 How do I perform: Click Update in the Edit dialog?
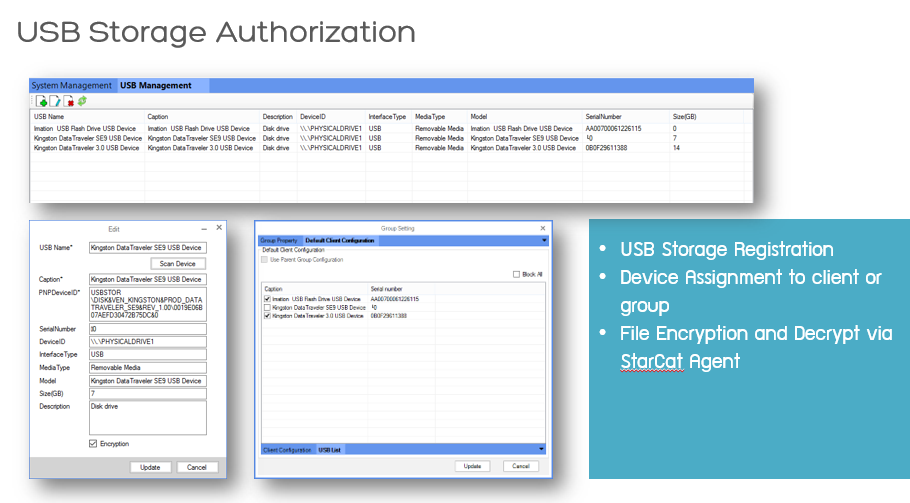tap(150, 467)
